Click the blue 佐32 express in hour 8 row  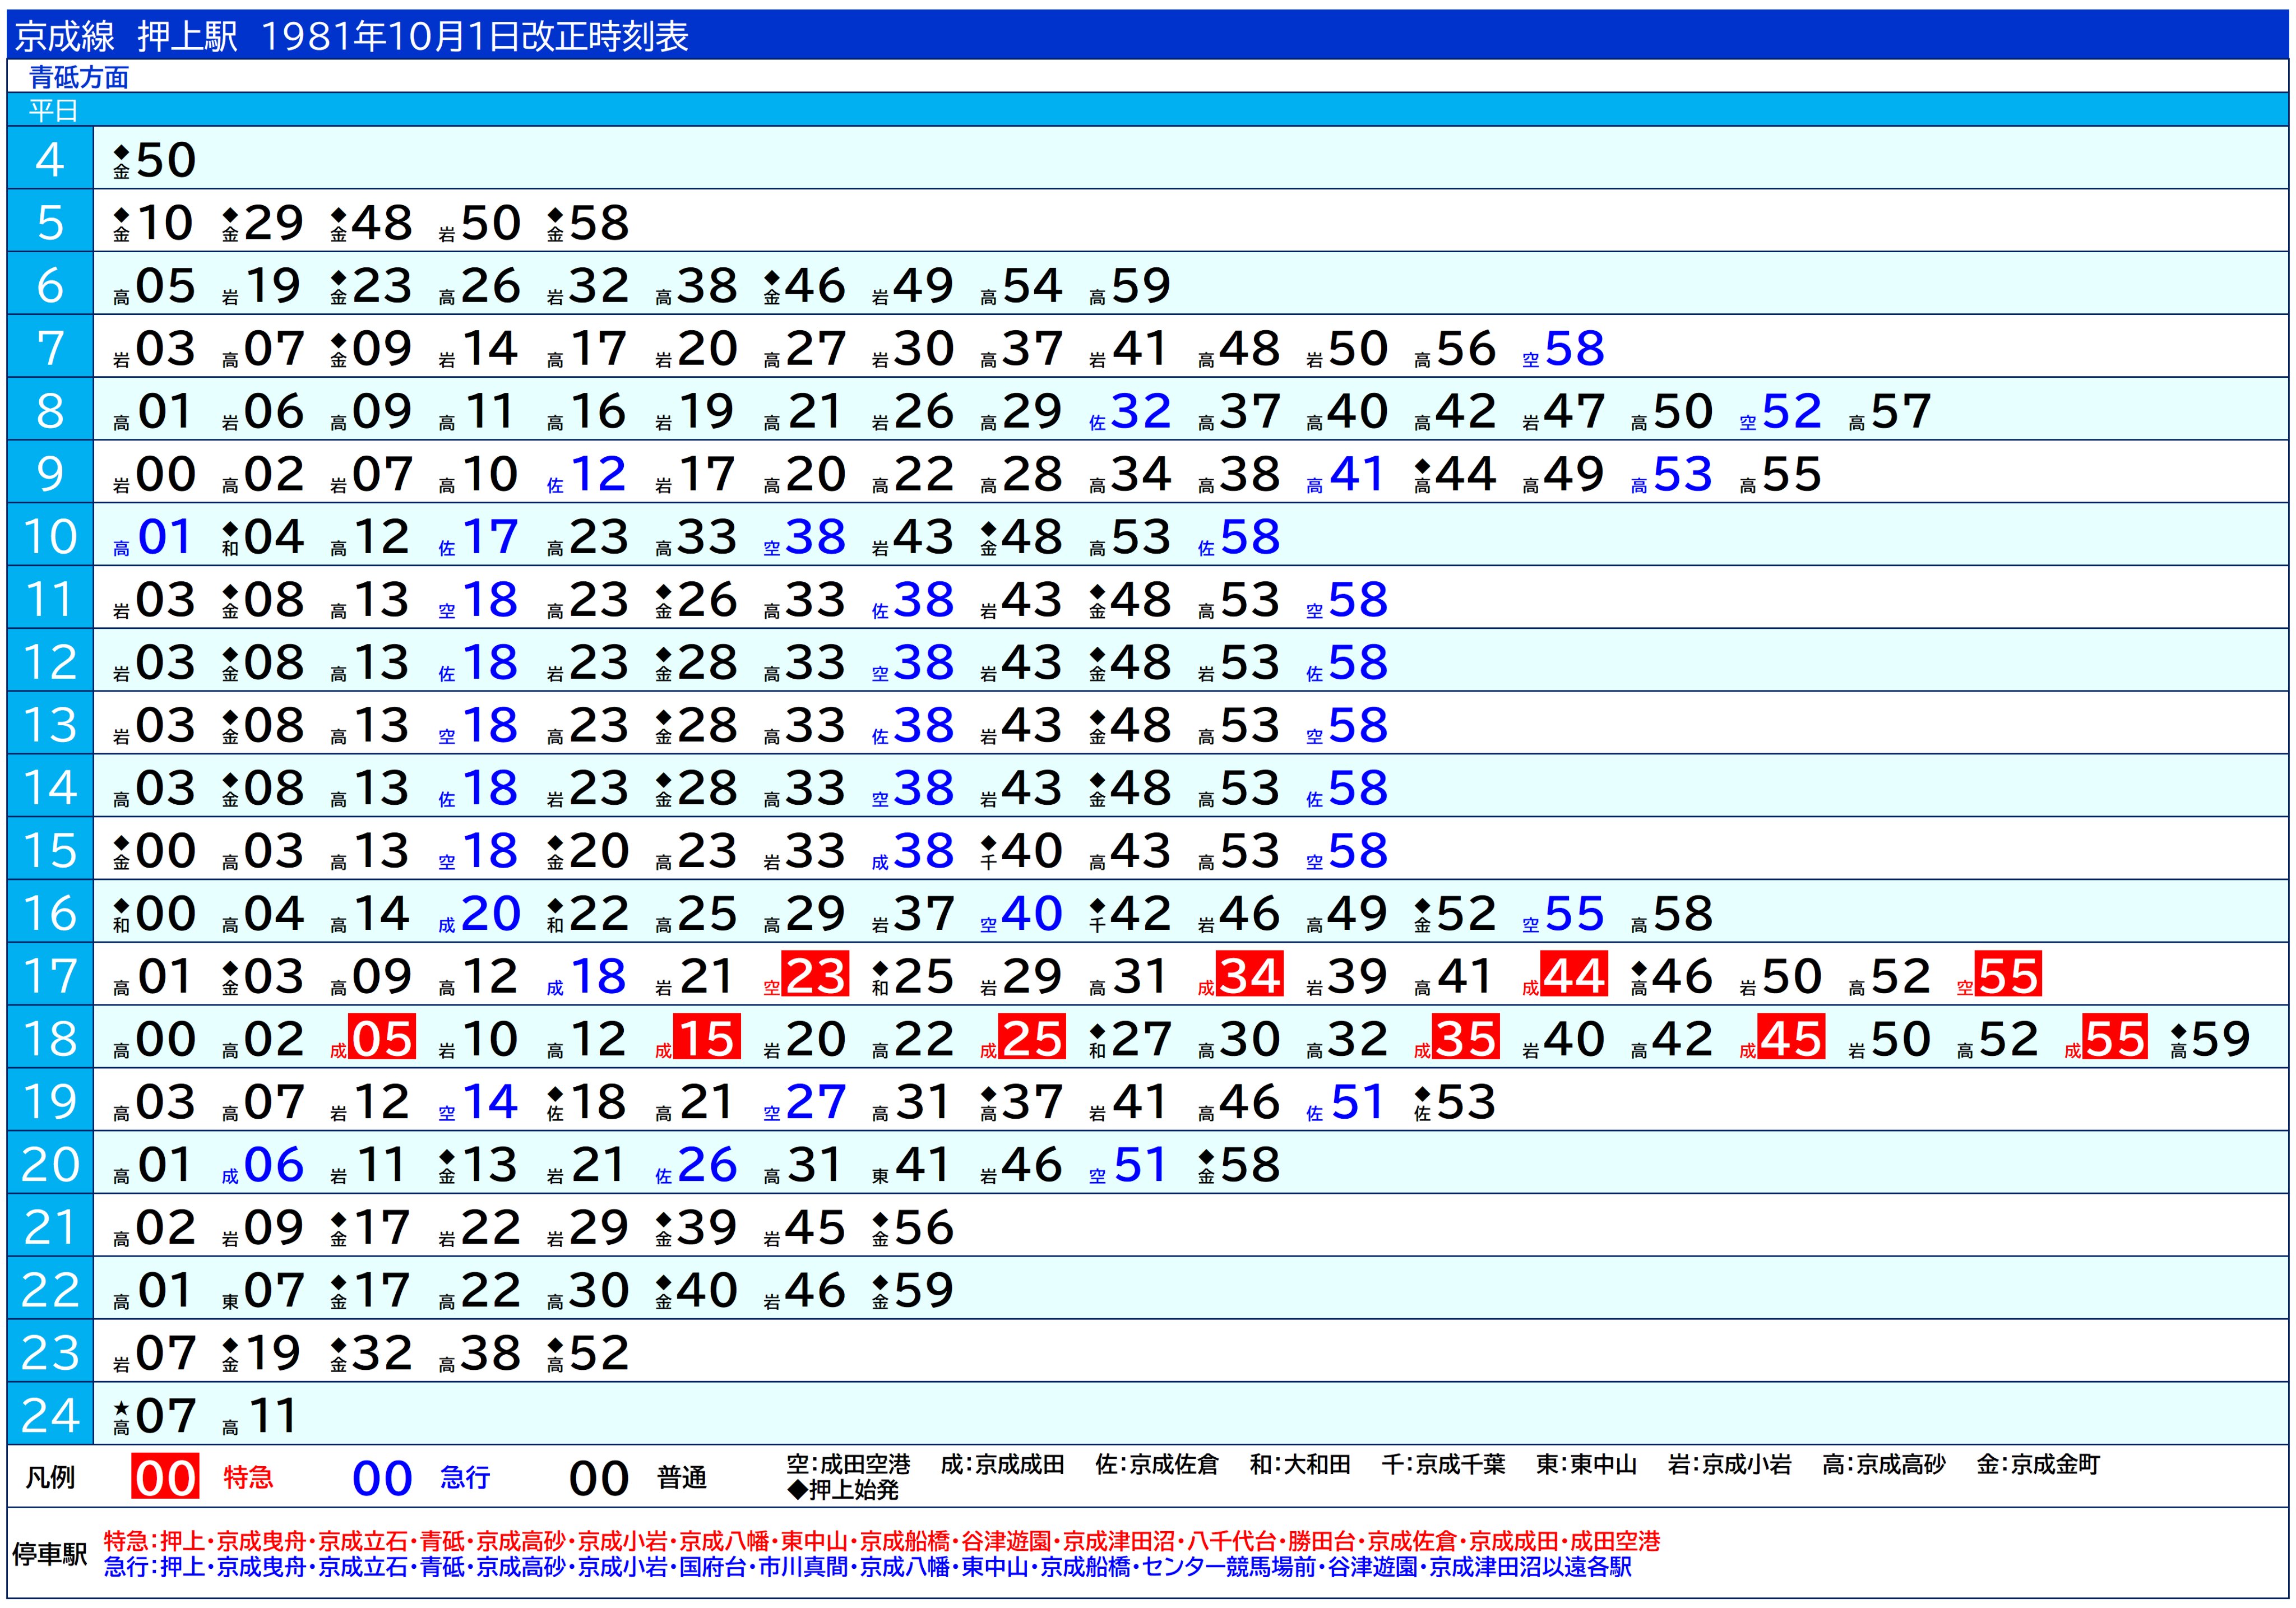click(x=1130, y=411)
